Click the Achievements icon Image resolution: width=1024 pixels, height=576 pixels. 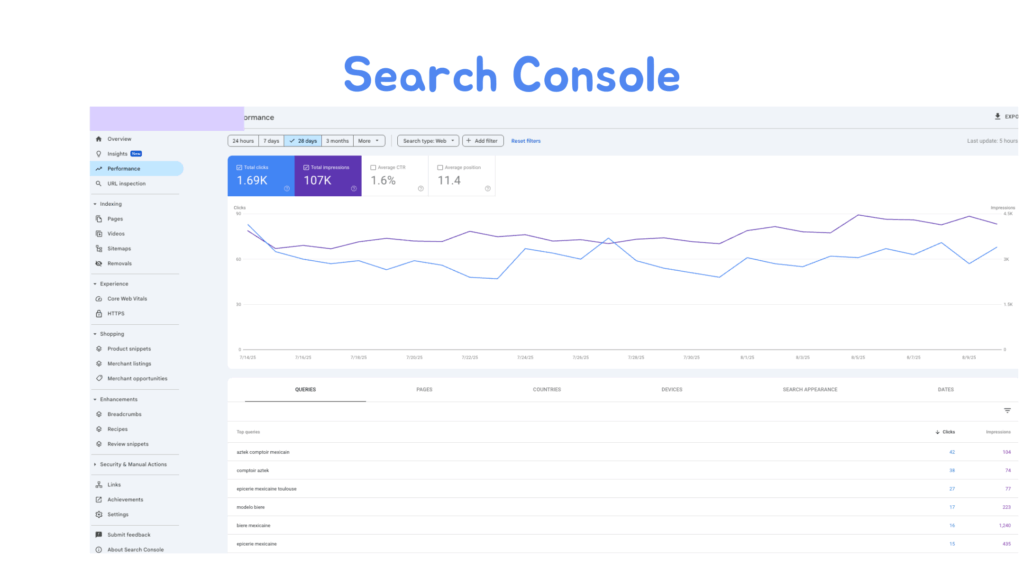(x=99, y=500)
